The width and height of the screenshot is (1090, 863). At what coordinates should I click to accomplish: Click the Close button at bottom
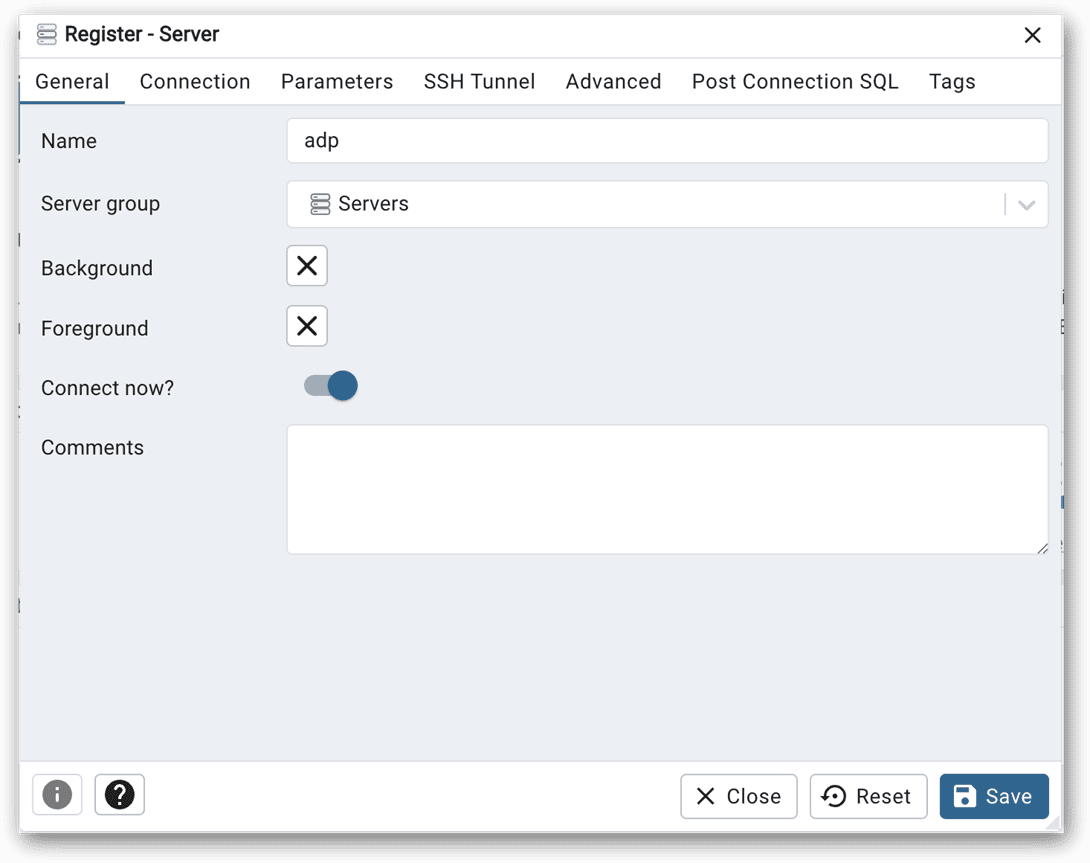tap(739, 796)
